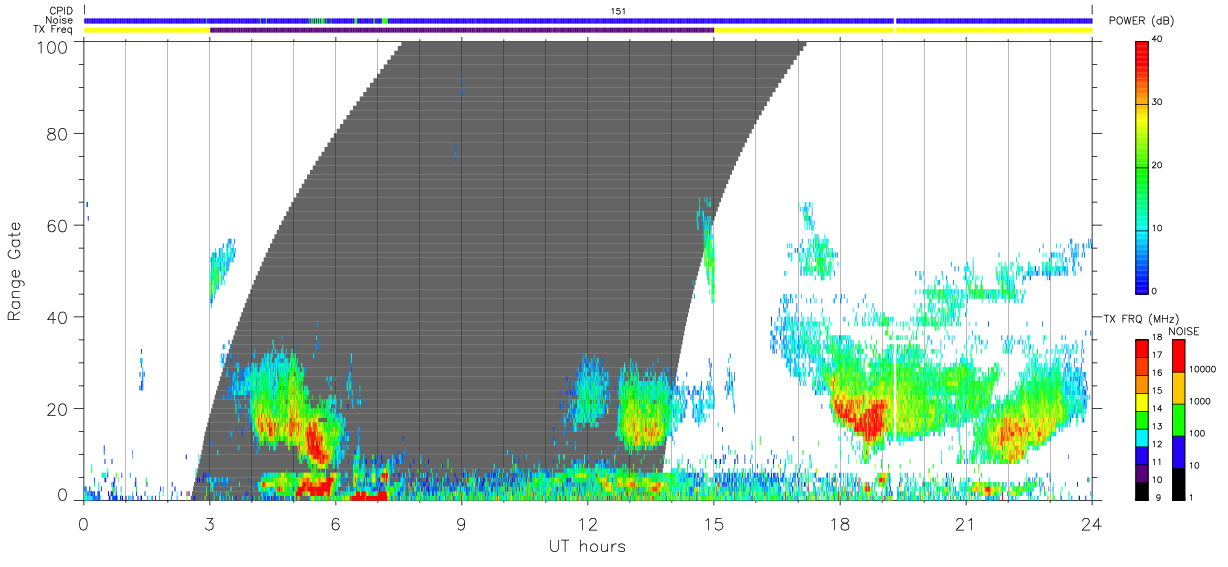Click the blue Noise strip above the plot
Image resolution: width=1228 pixels, height=567 pixels.
[588, 20]
